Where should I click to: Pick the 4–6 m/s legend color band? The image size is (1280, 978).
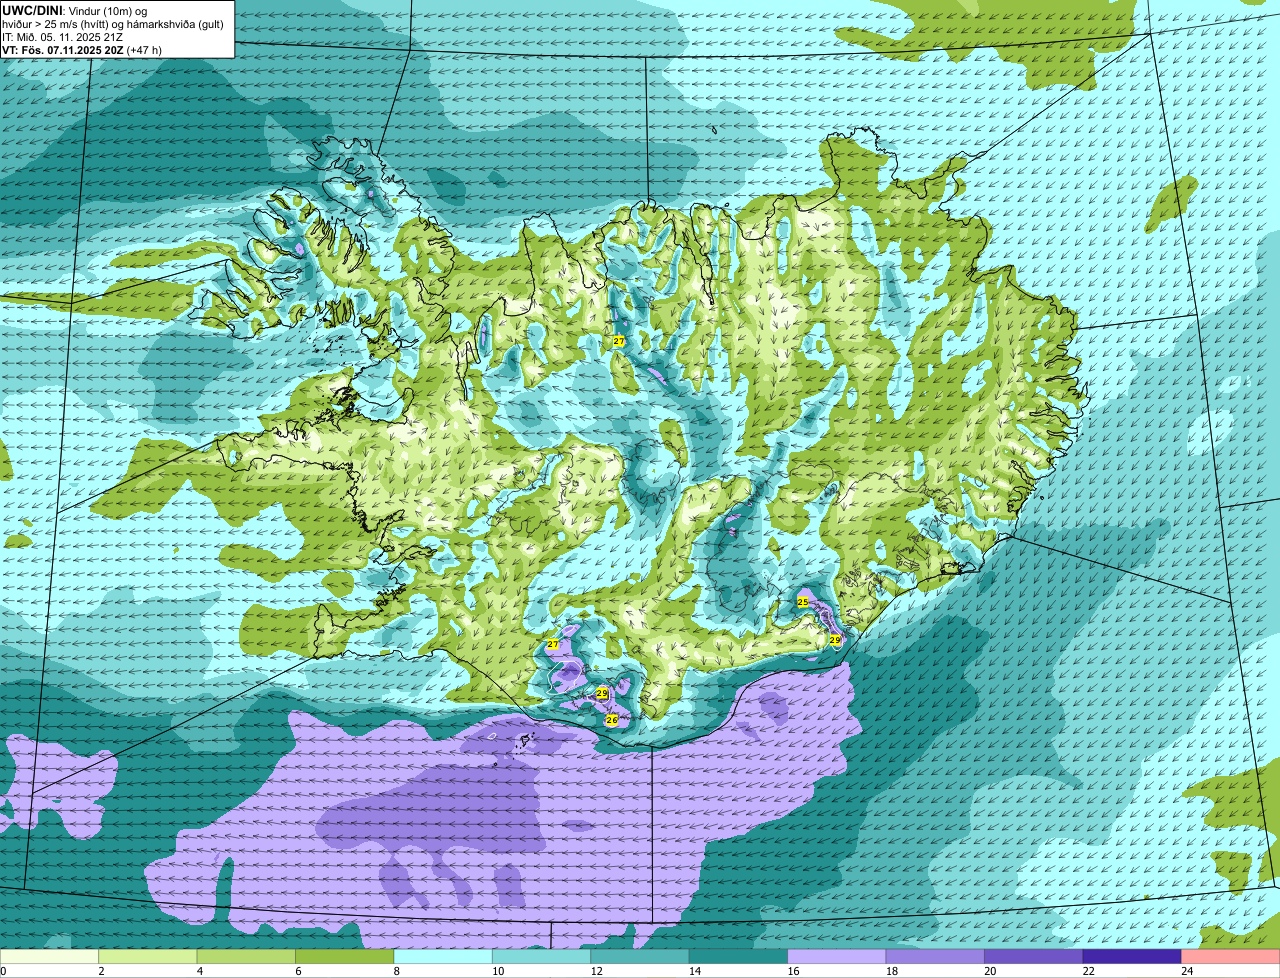click(x=246, y=957)
